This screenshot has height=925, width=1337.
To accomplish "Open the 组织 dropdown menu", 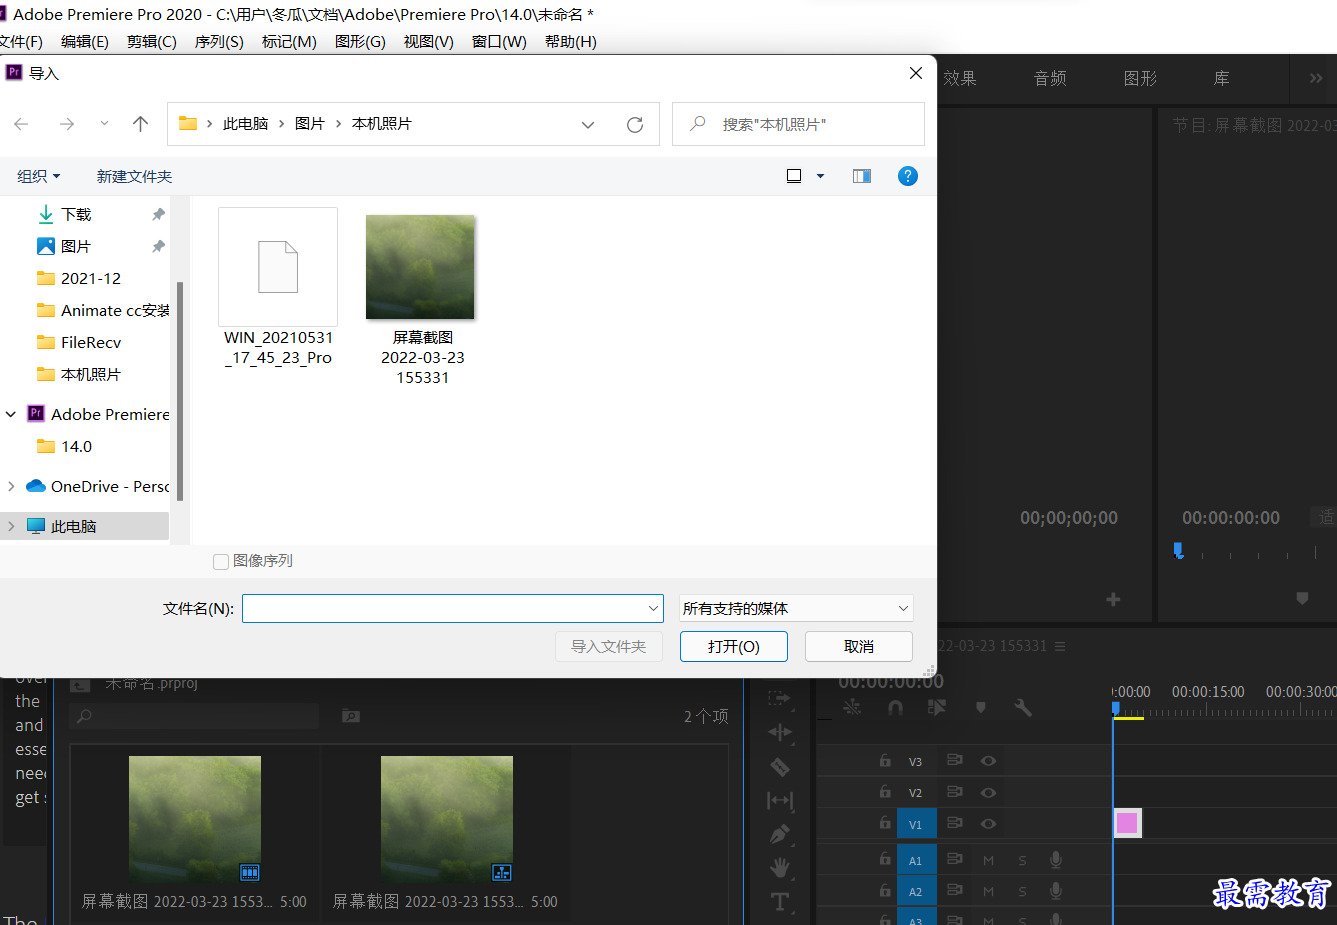I will [39, 176].
